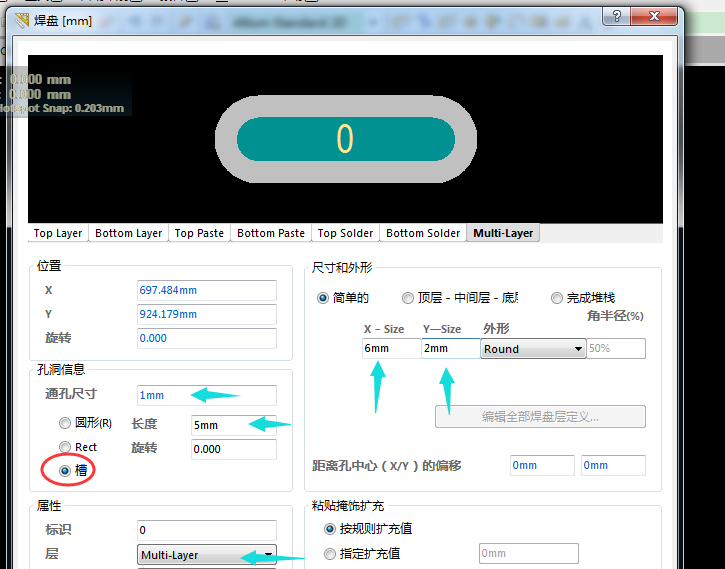Screen dimensions: 725x569
Task: Open the Round shape dropdown
Action: 533,349
